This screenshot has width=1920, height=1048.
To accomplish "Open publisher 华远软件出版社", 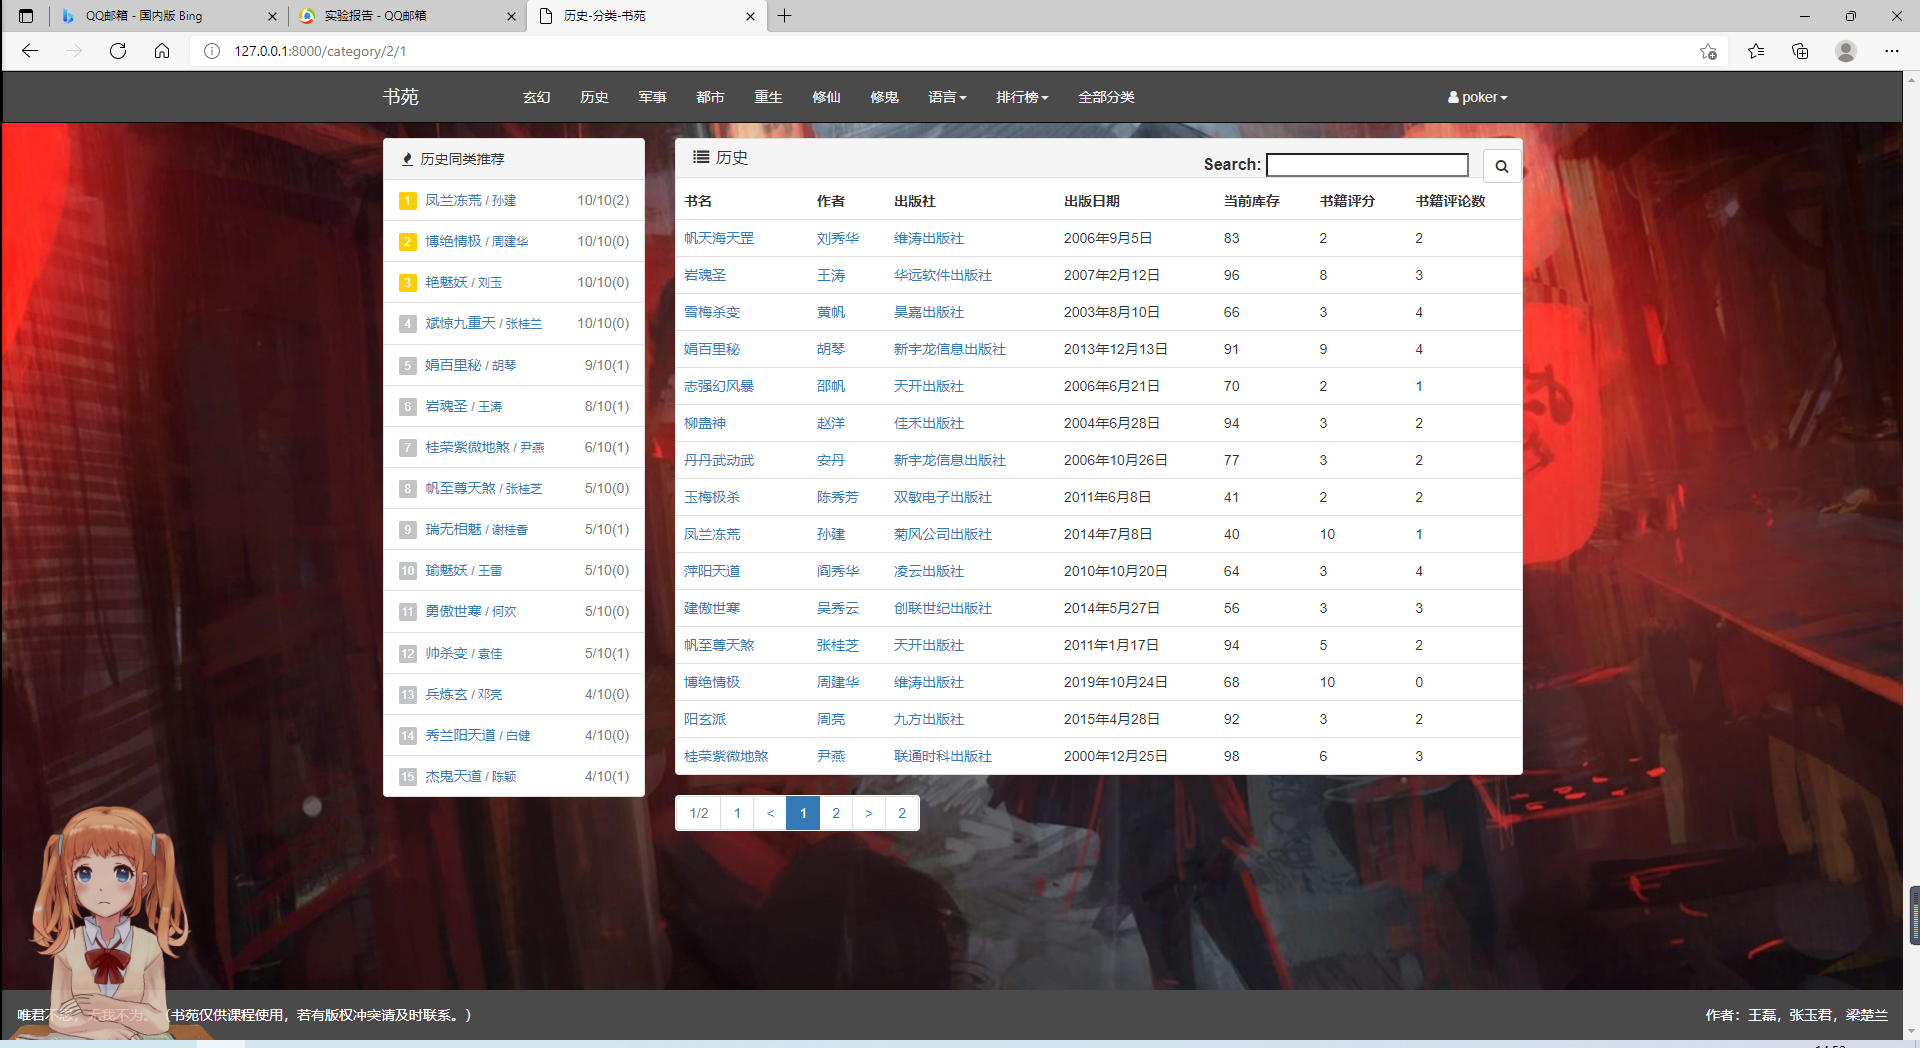I will click(943, 275).
